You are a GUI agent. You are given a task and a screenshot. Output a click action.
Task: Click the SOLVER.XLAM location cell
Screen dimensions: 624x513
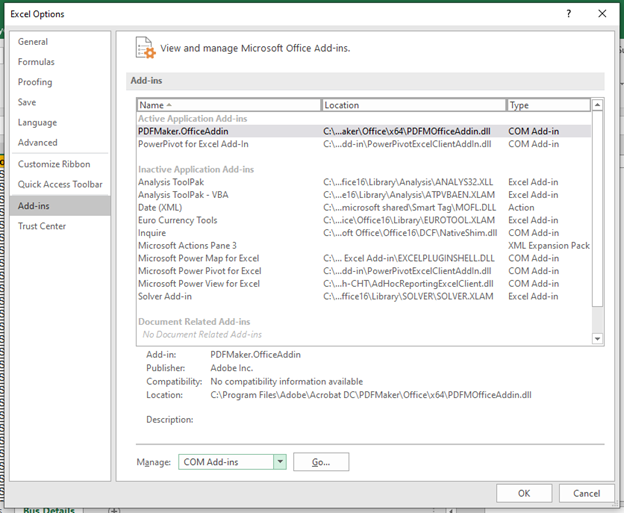click(x=408, y=296)
